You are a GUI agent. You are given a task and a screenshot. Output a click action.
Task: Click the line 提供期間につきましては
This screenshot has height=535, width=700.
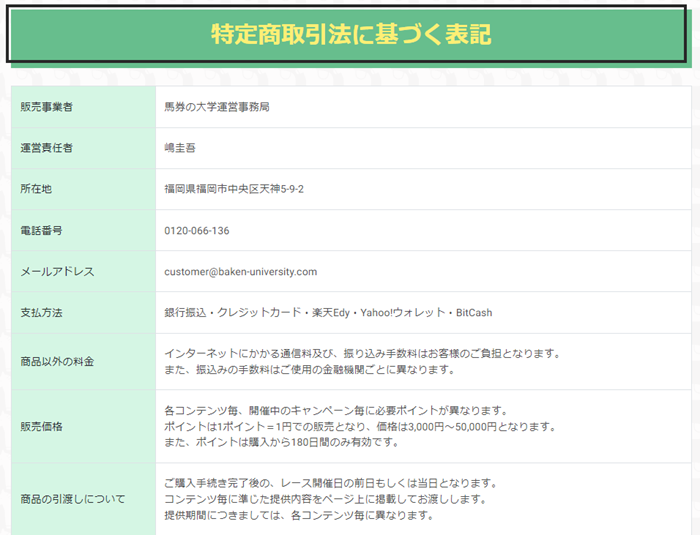click(x=299, y=515)
